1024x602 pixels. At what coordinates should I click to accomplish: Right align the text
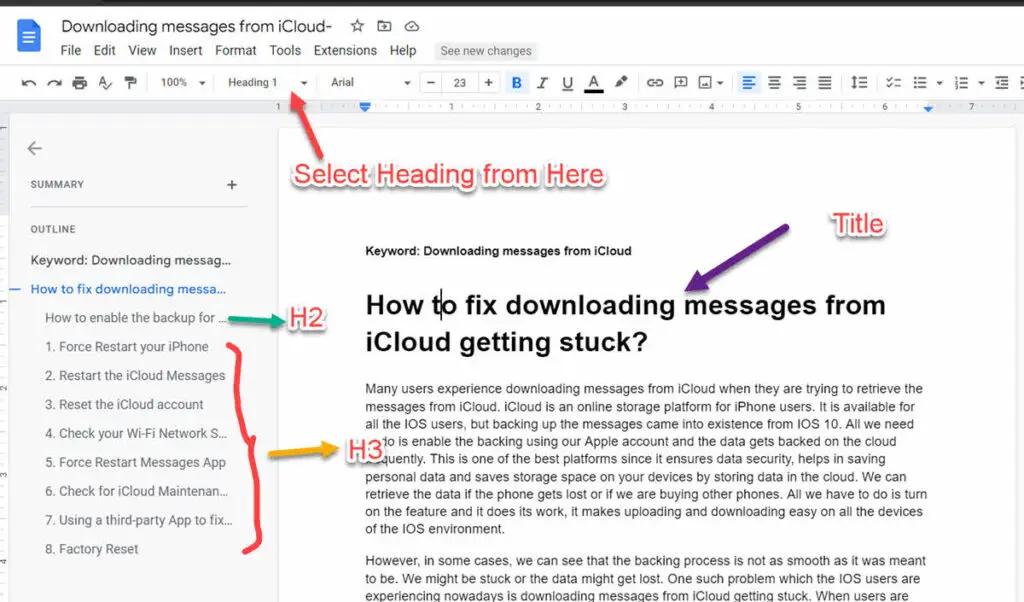tap(799, 83)
